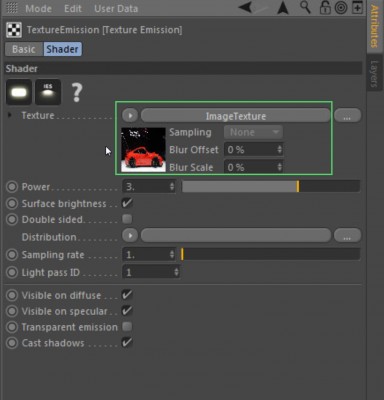
Task: Click the Sampling rate animation dot
Action: point(12,255)
